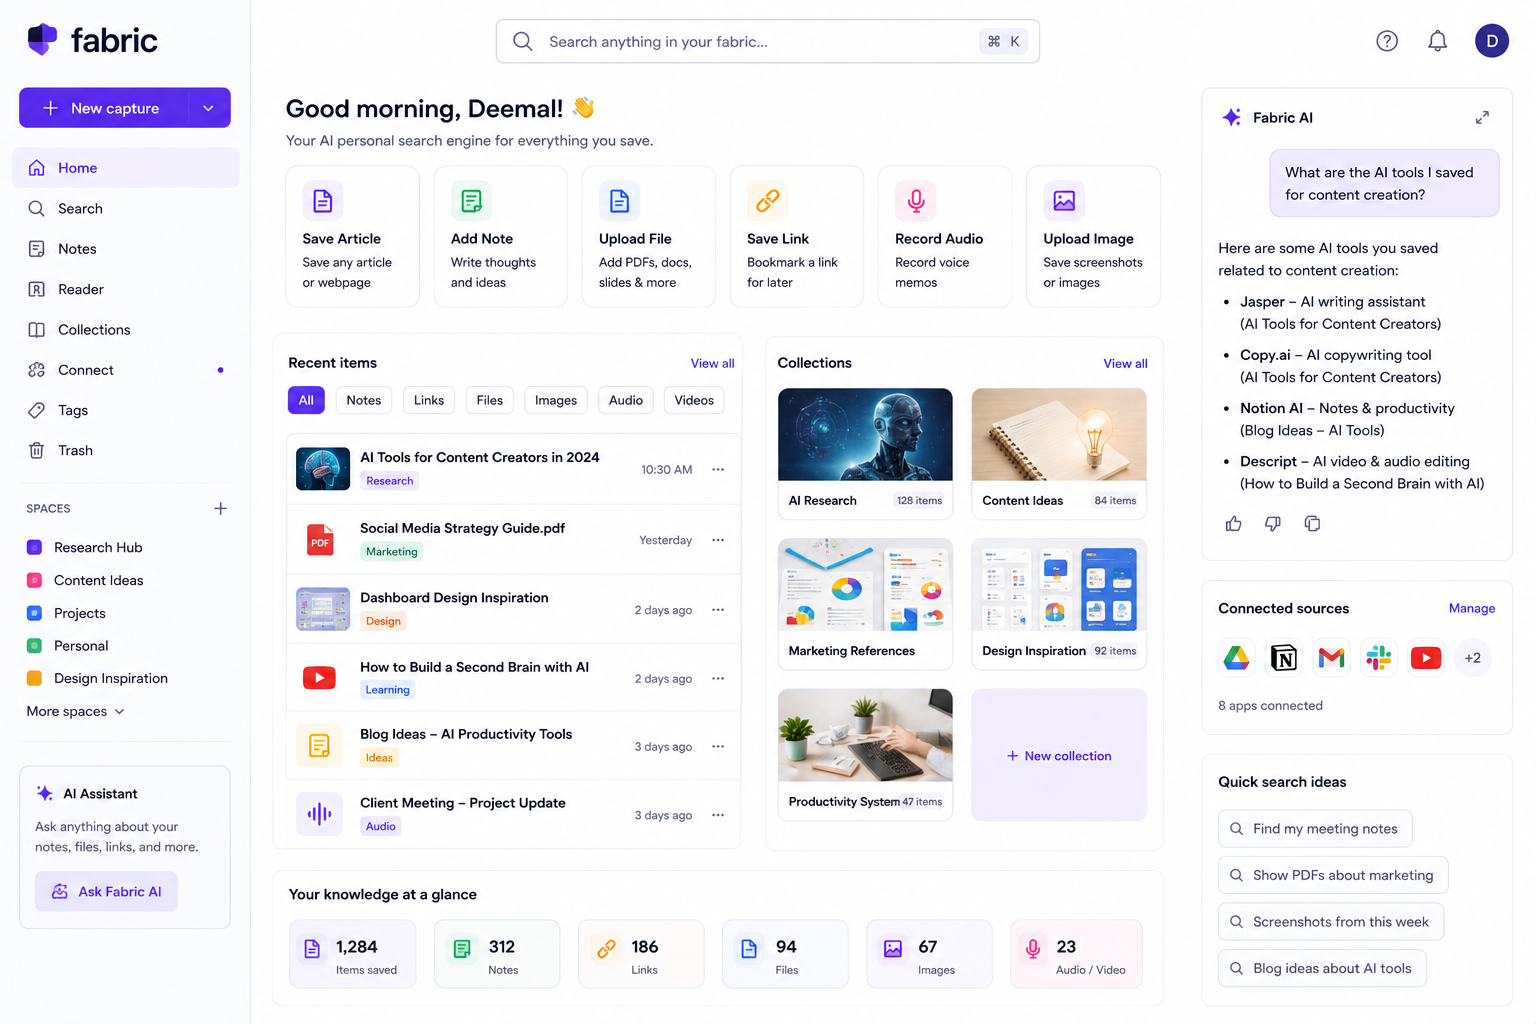Click Manage connected sources link
The width and height of the screenshot is (1536, 1024).
[x=1472, y=608]
